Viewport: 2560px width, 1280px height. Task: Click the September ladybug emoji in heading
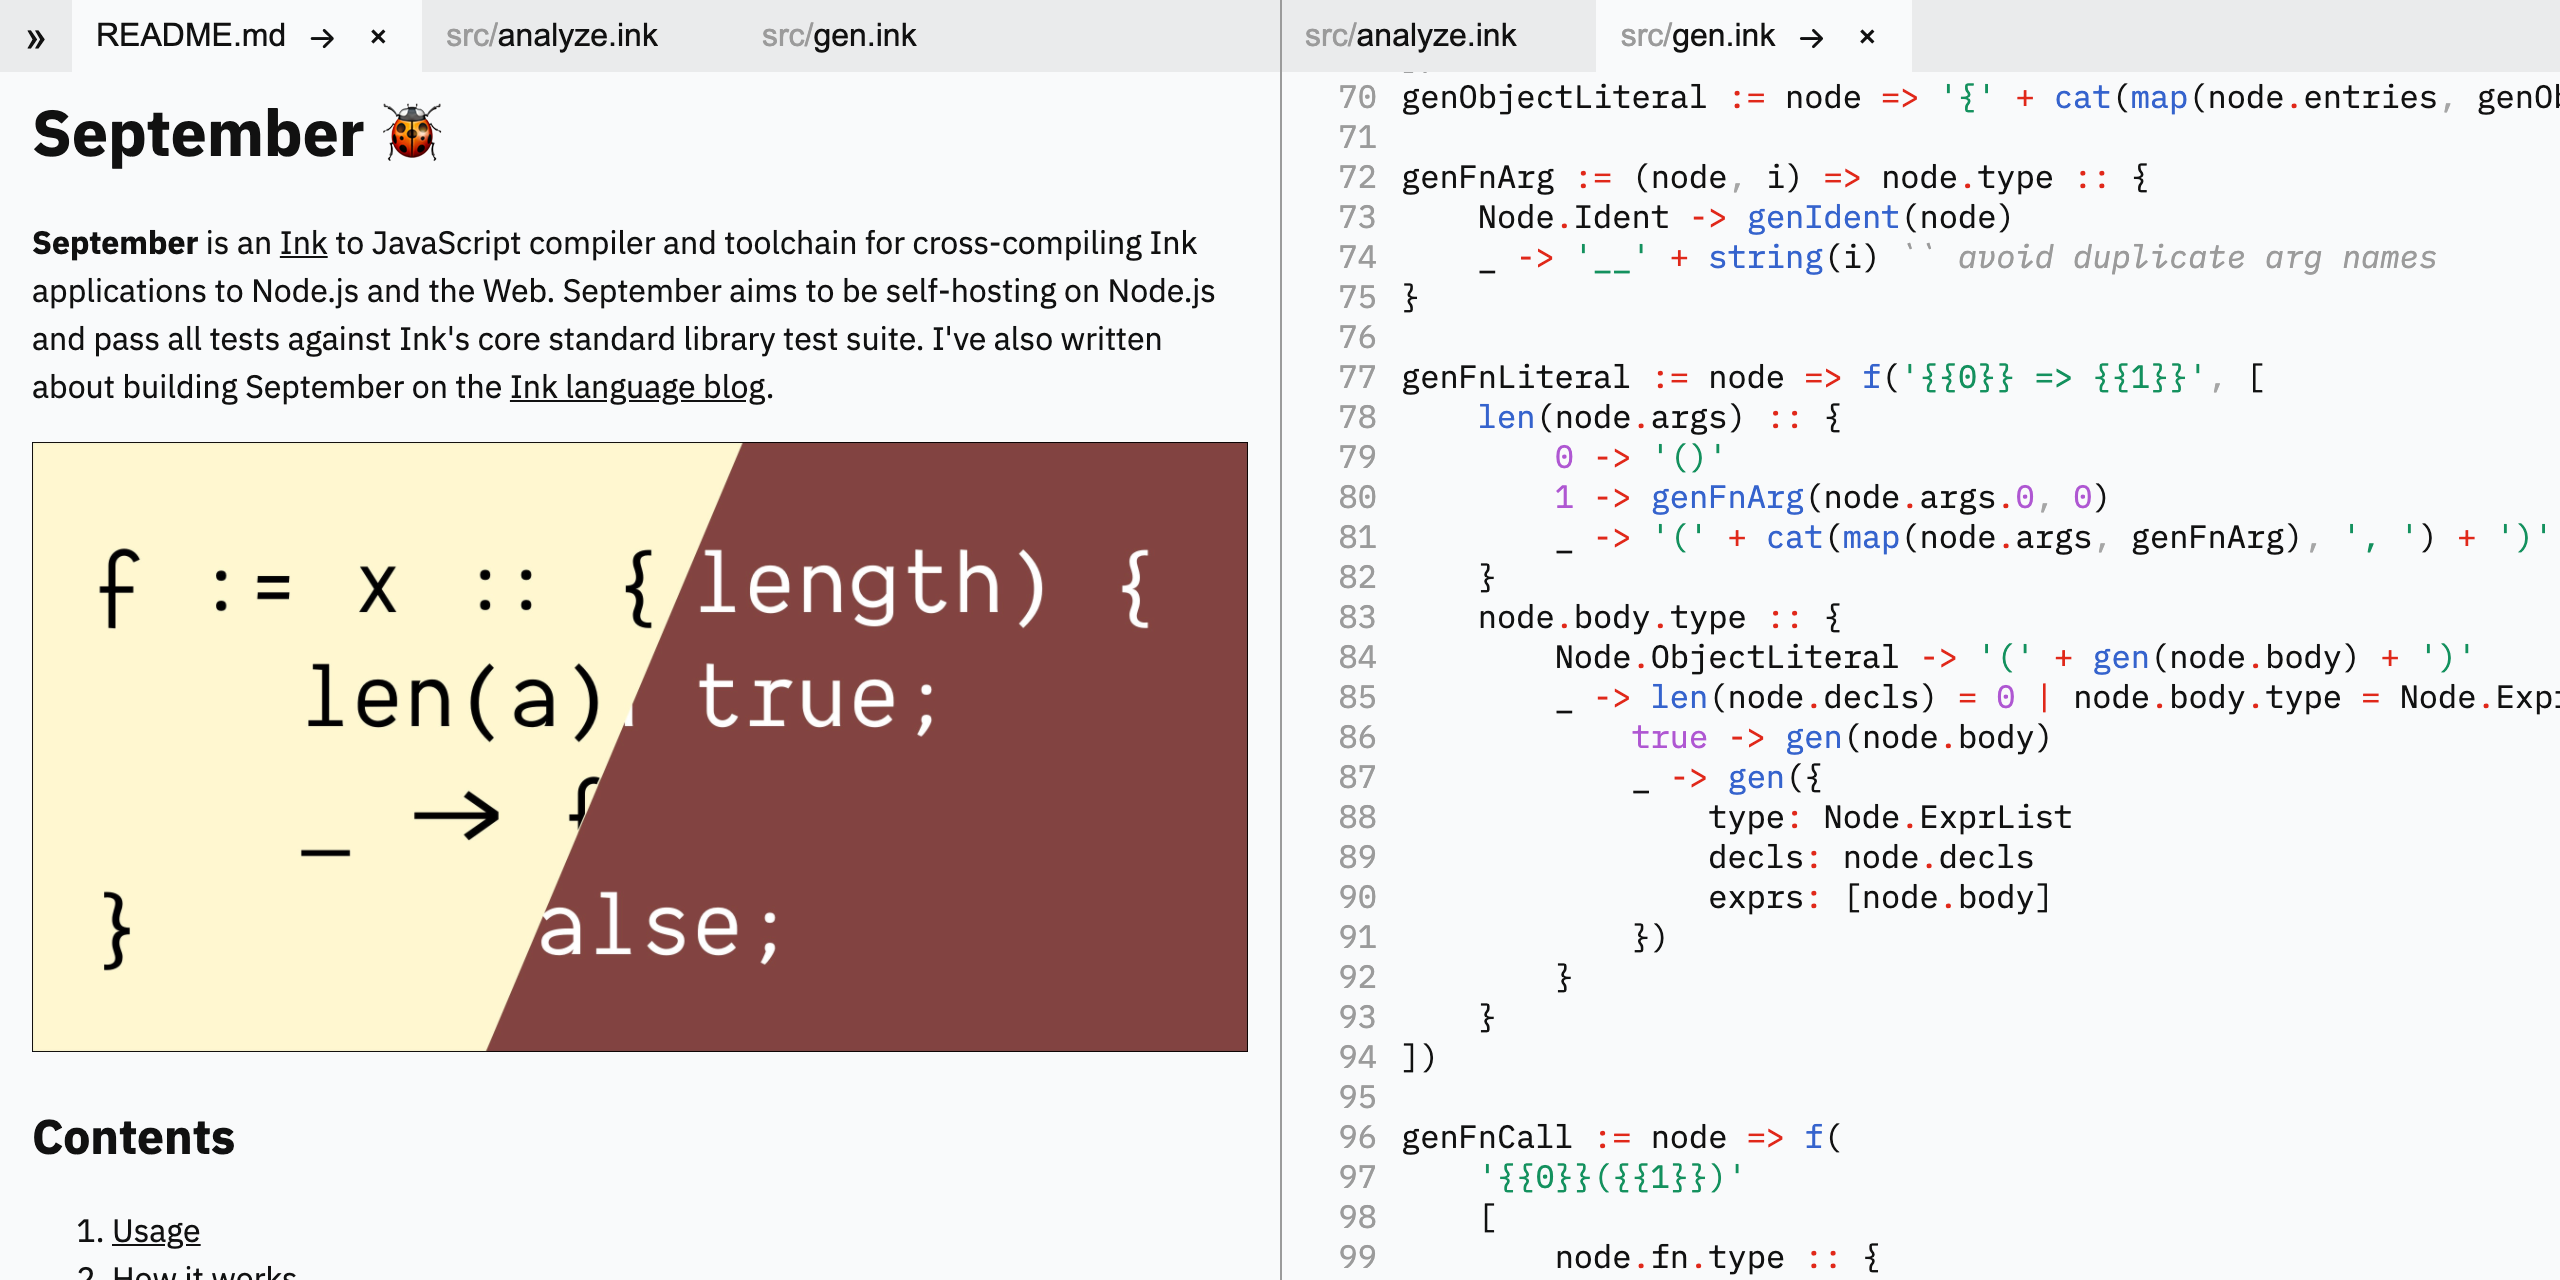412,133
